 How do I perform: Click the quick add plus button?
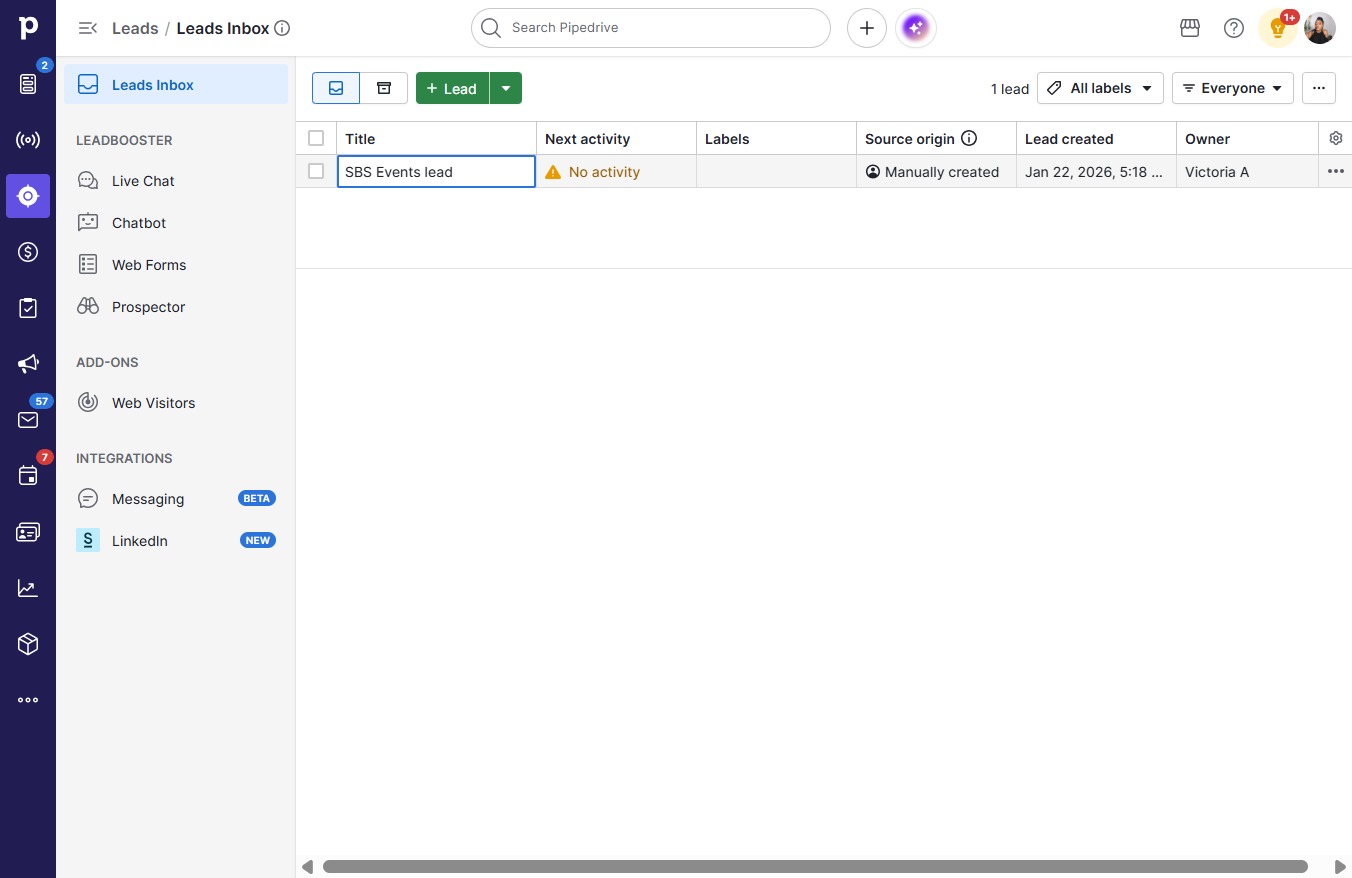(867, 28)
